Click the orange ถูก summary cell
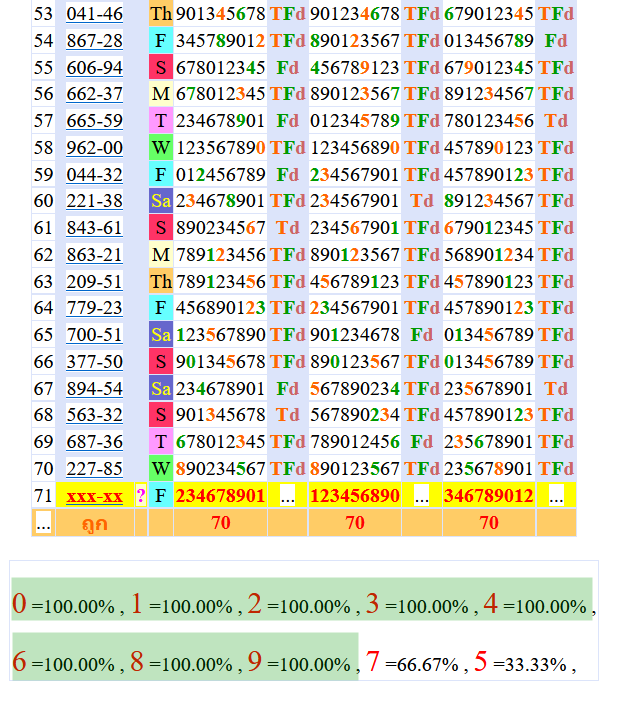This screenshot has height=707, width=618. (x=94, y=522)
